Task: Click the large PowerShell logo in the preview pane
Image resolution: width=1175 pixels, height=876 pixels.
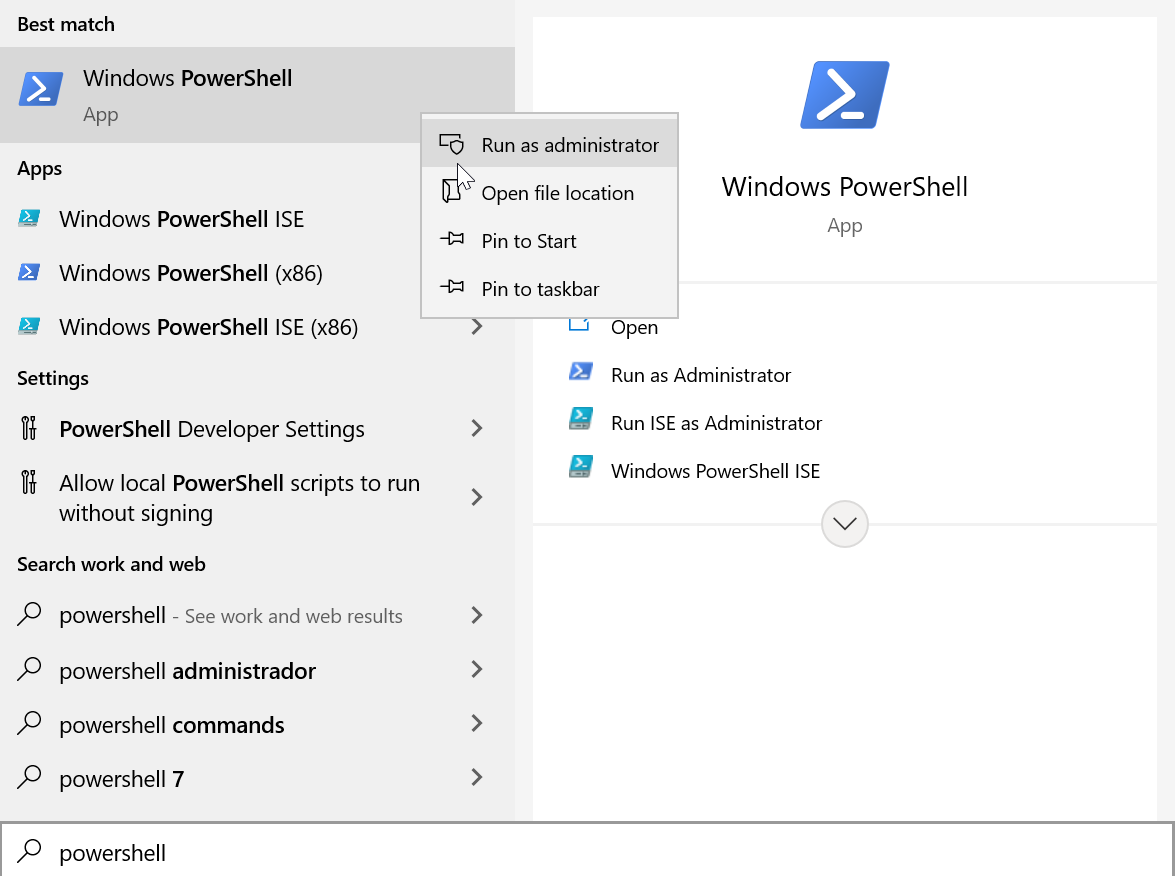Action: (843, 93)
